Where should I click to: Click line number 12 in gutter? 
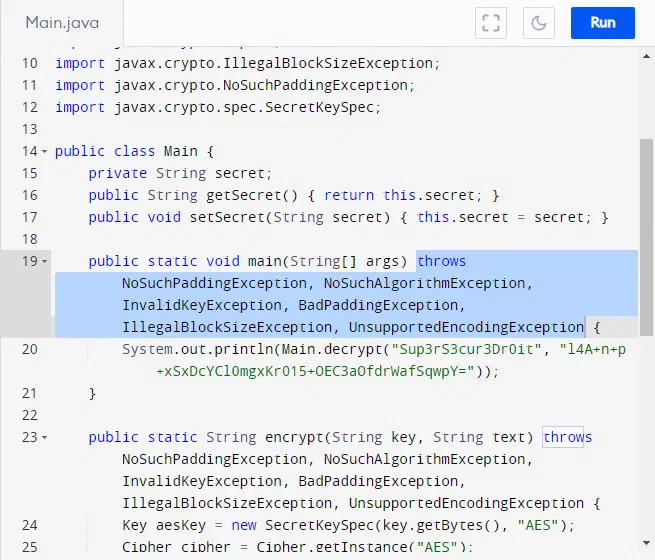(30, 108)
